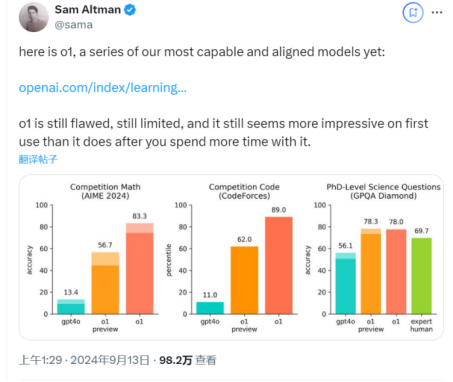453x382 pixels.
Task: Open Sam Altman's profile picture
Action: [34, 17]
